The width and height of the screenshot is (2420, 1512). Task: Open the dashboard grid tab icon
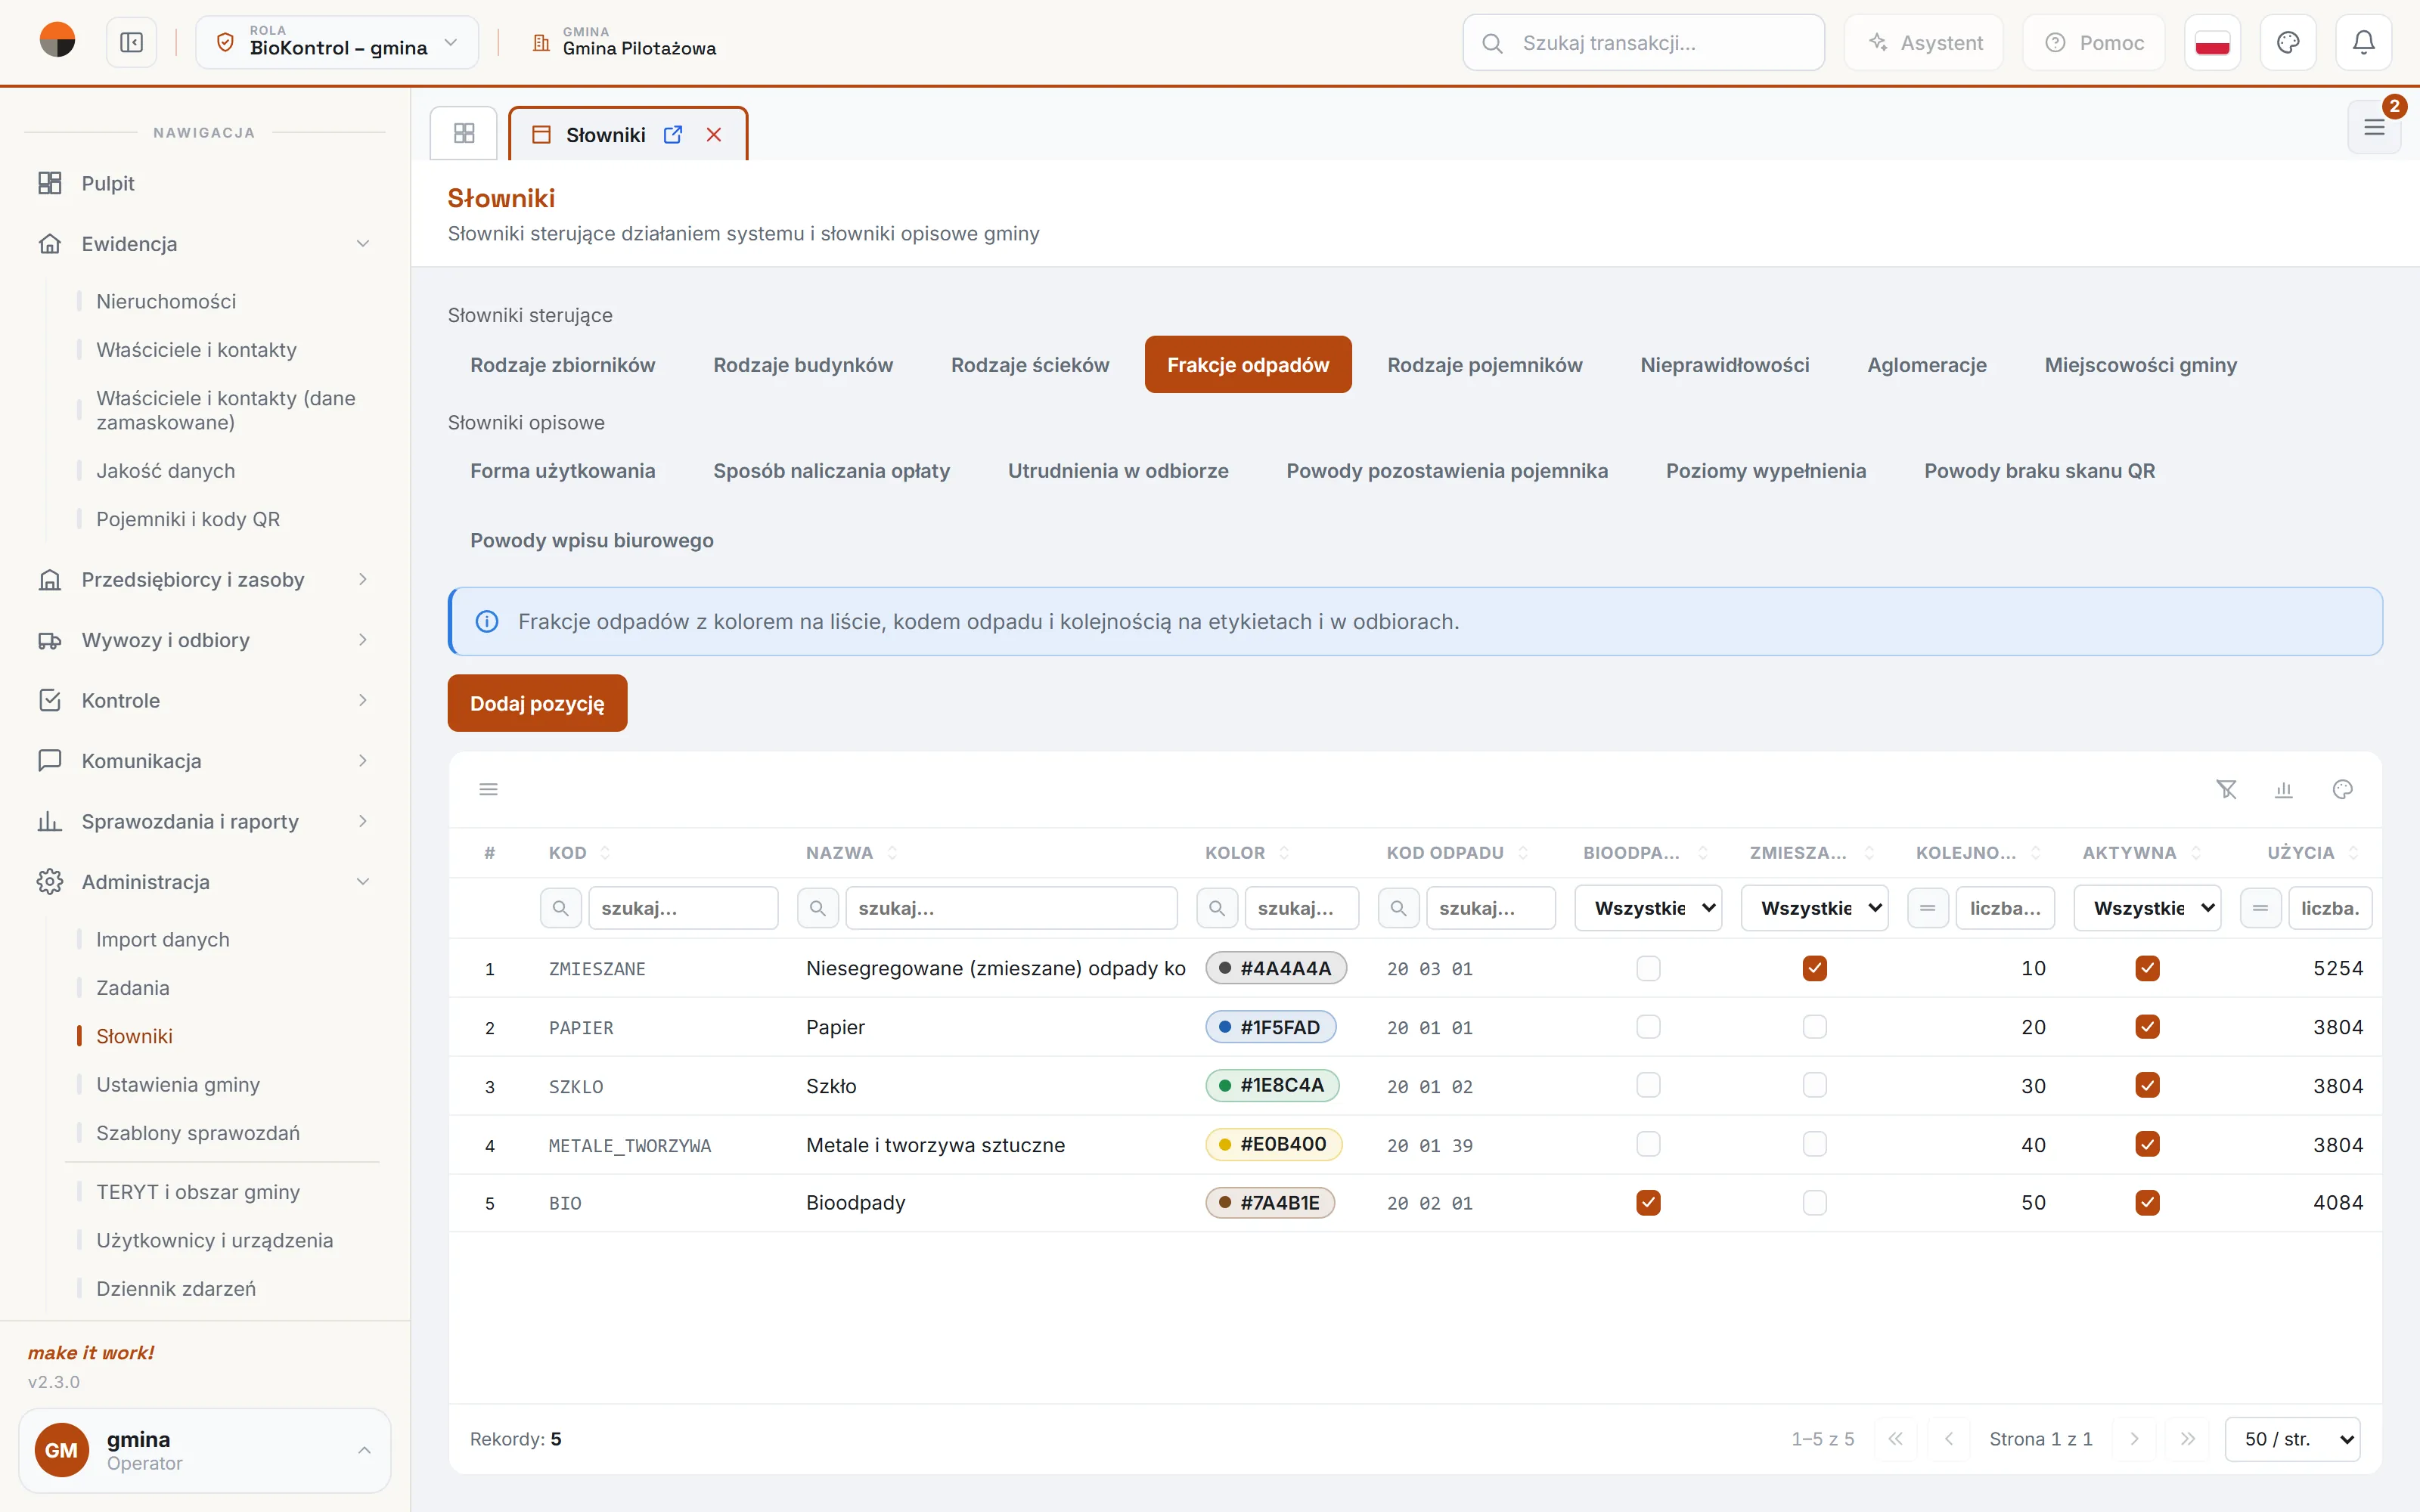click(x=464, y=133)
